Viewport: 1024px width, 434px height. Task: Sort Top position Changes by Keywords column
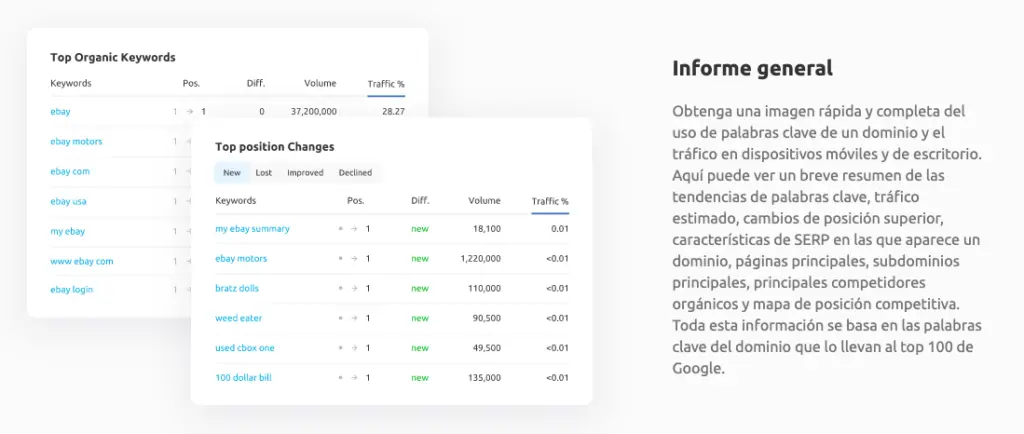pyautogui.click(x=236, y=200)
